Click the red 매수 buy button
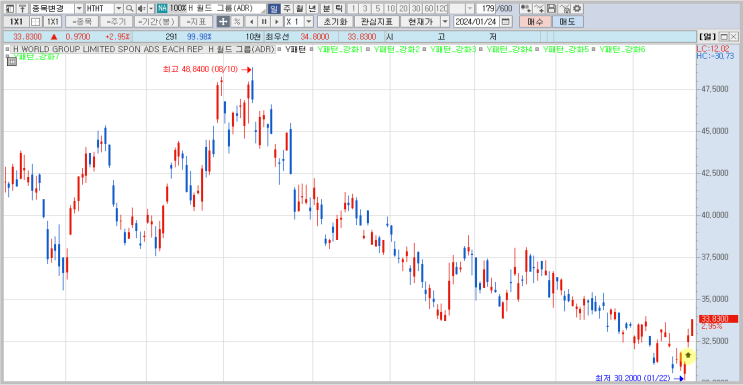 (535, 21)
